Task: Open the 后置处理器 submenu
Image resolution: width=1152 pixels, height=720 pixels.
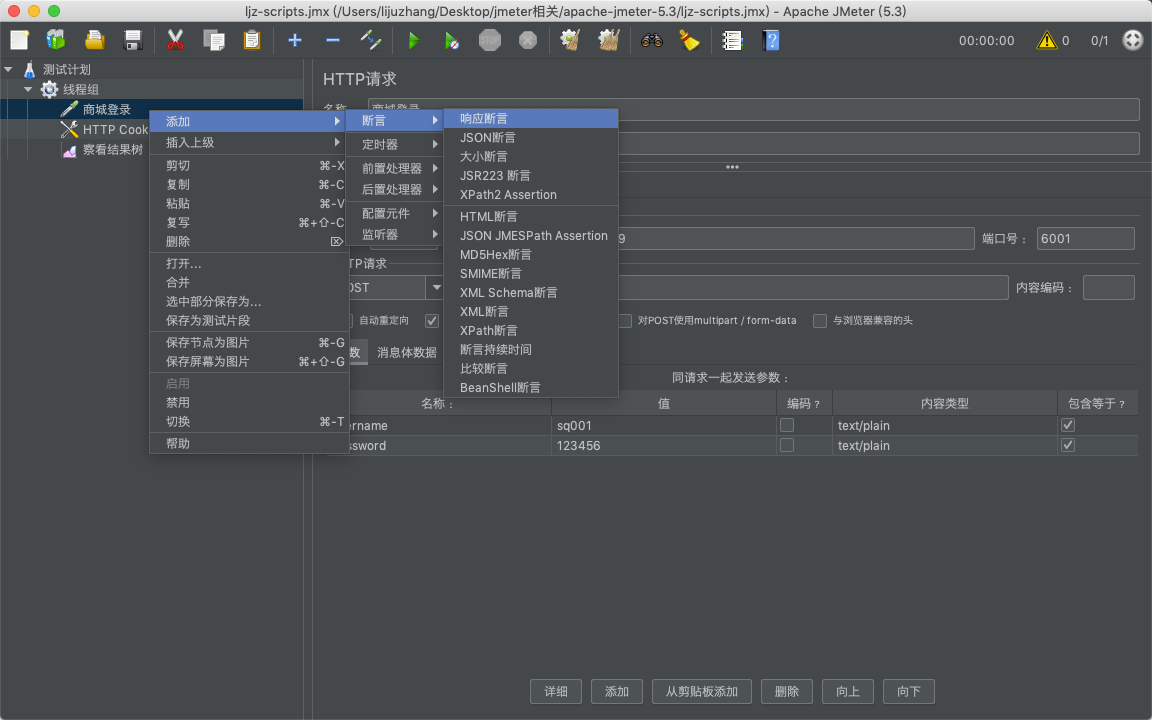Action: tap(395, 190)
